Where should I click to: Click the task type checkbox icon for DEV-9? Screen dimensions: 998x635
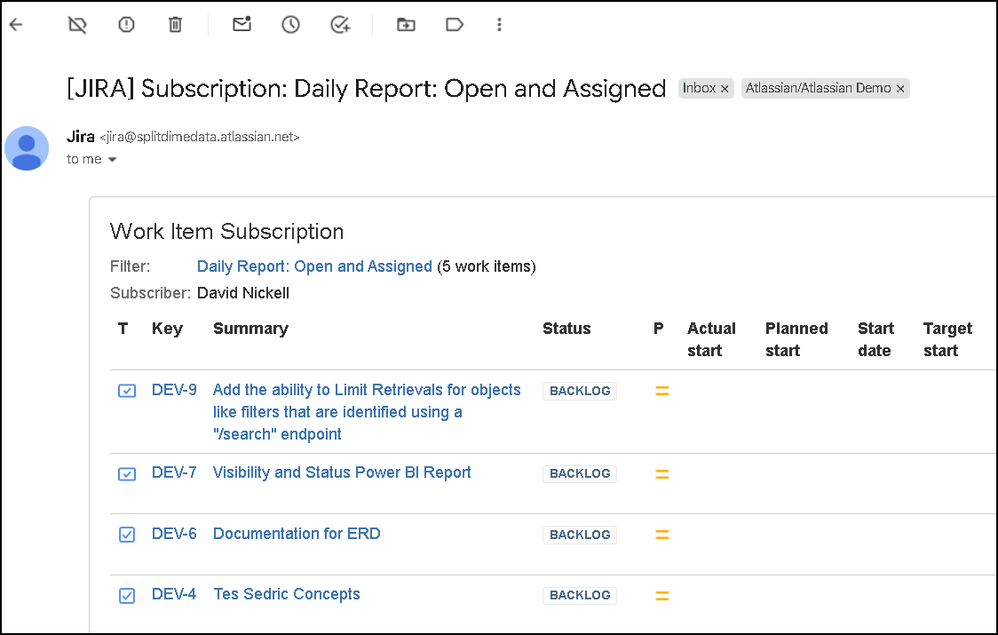click(127, 391)
